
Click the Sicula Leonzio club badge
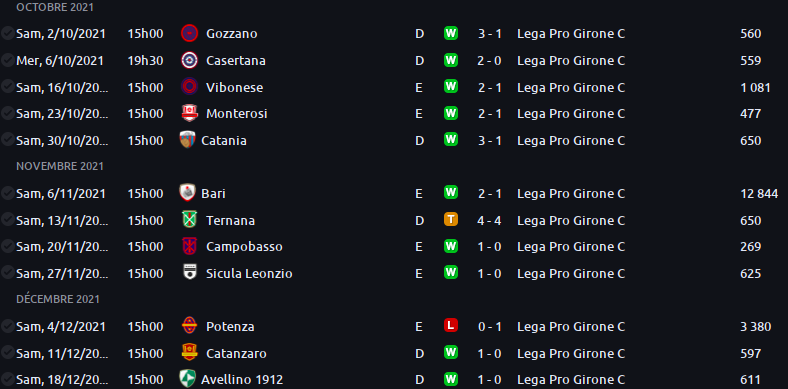[x=189, y=273]
